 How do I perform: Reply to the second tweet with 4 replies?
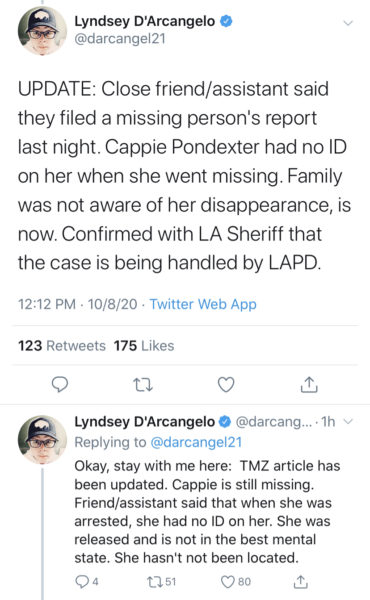86,582
